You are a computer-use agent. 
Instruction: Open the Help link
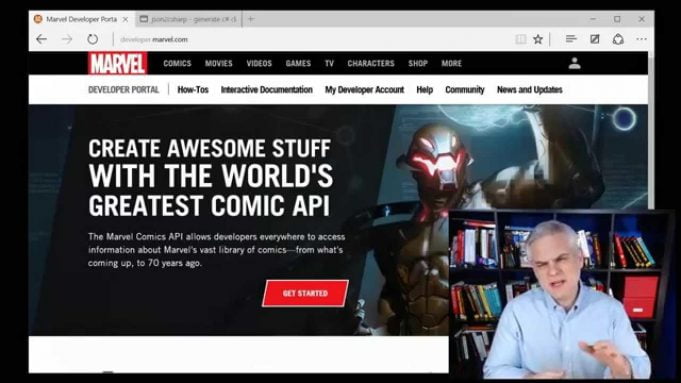[x=425, y=90]
